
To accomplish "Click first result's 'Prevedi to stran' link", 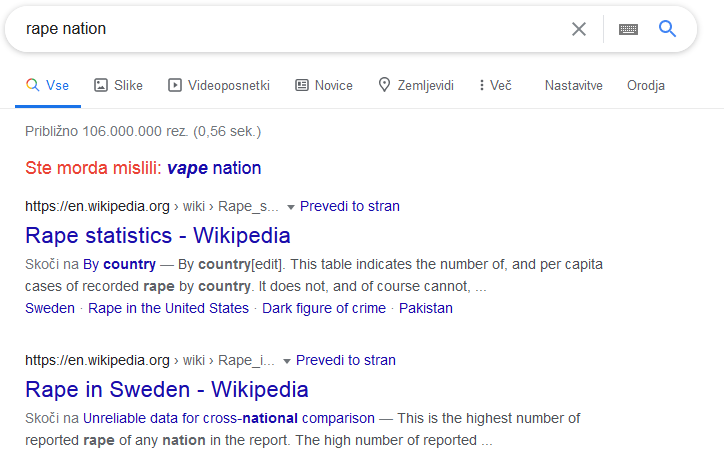I will (x=350, y=206).
